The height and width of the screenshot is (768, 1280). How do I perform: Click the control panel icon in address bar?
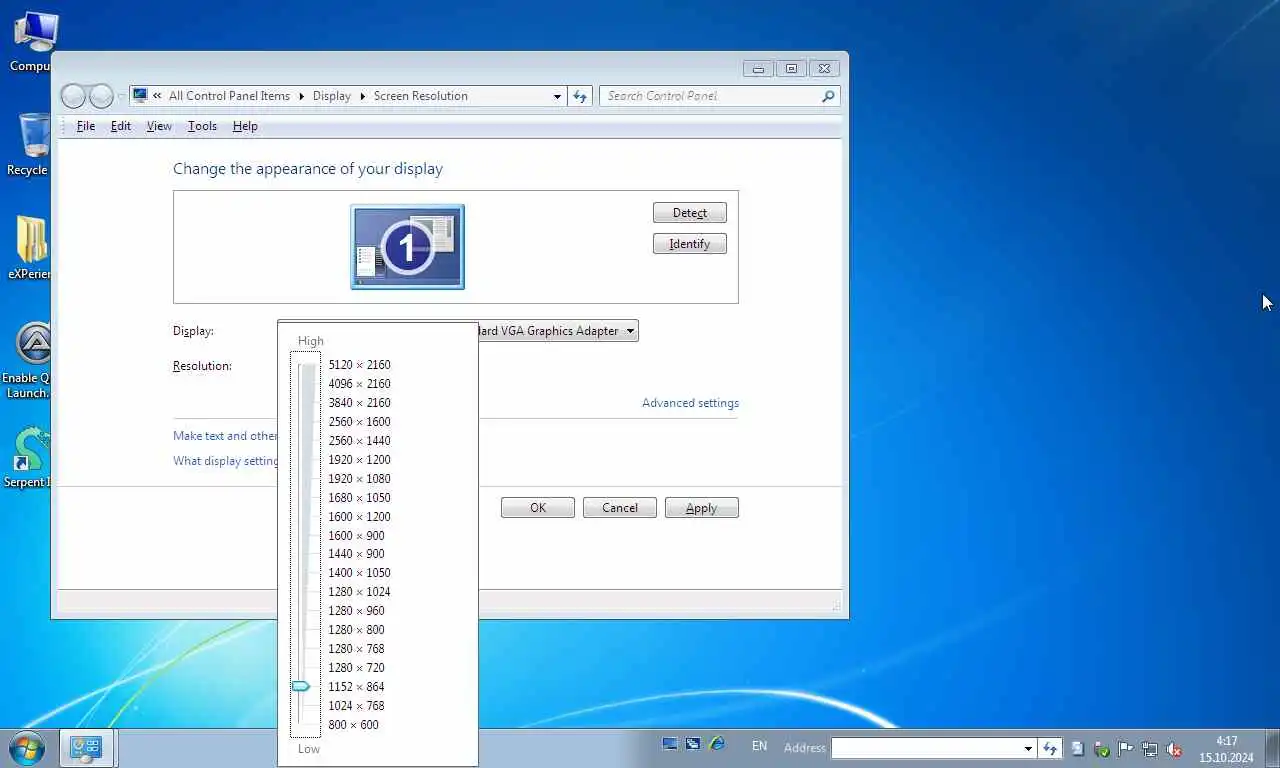point(140,96)
